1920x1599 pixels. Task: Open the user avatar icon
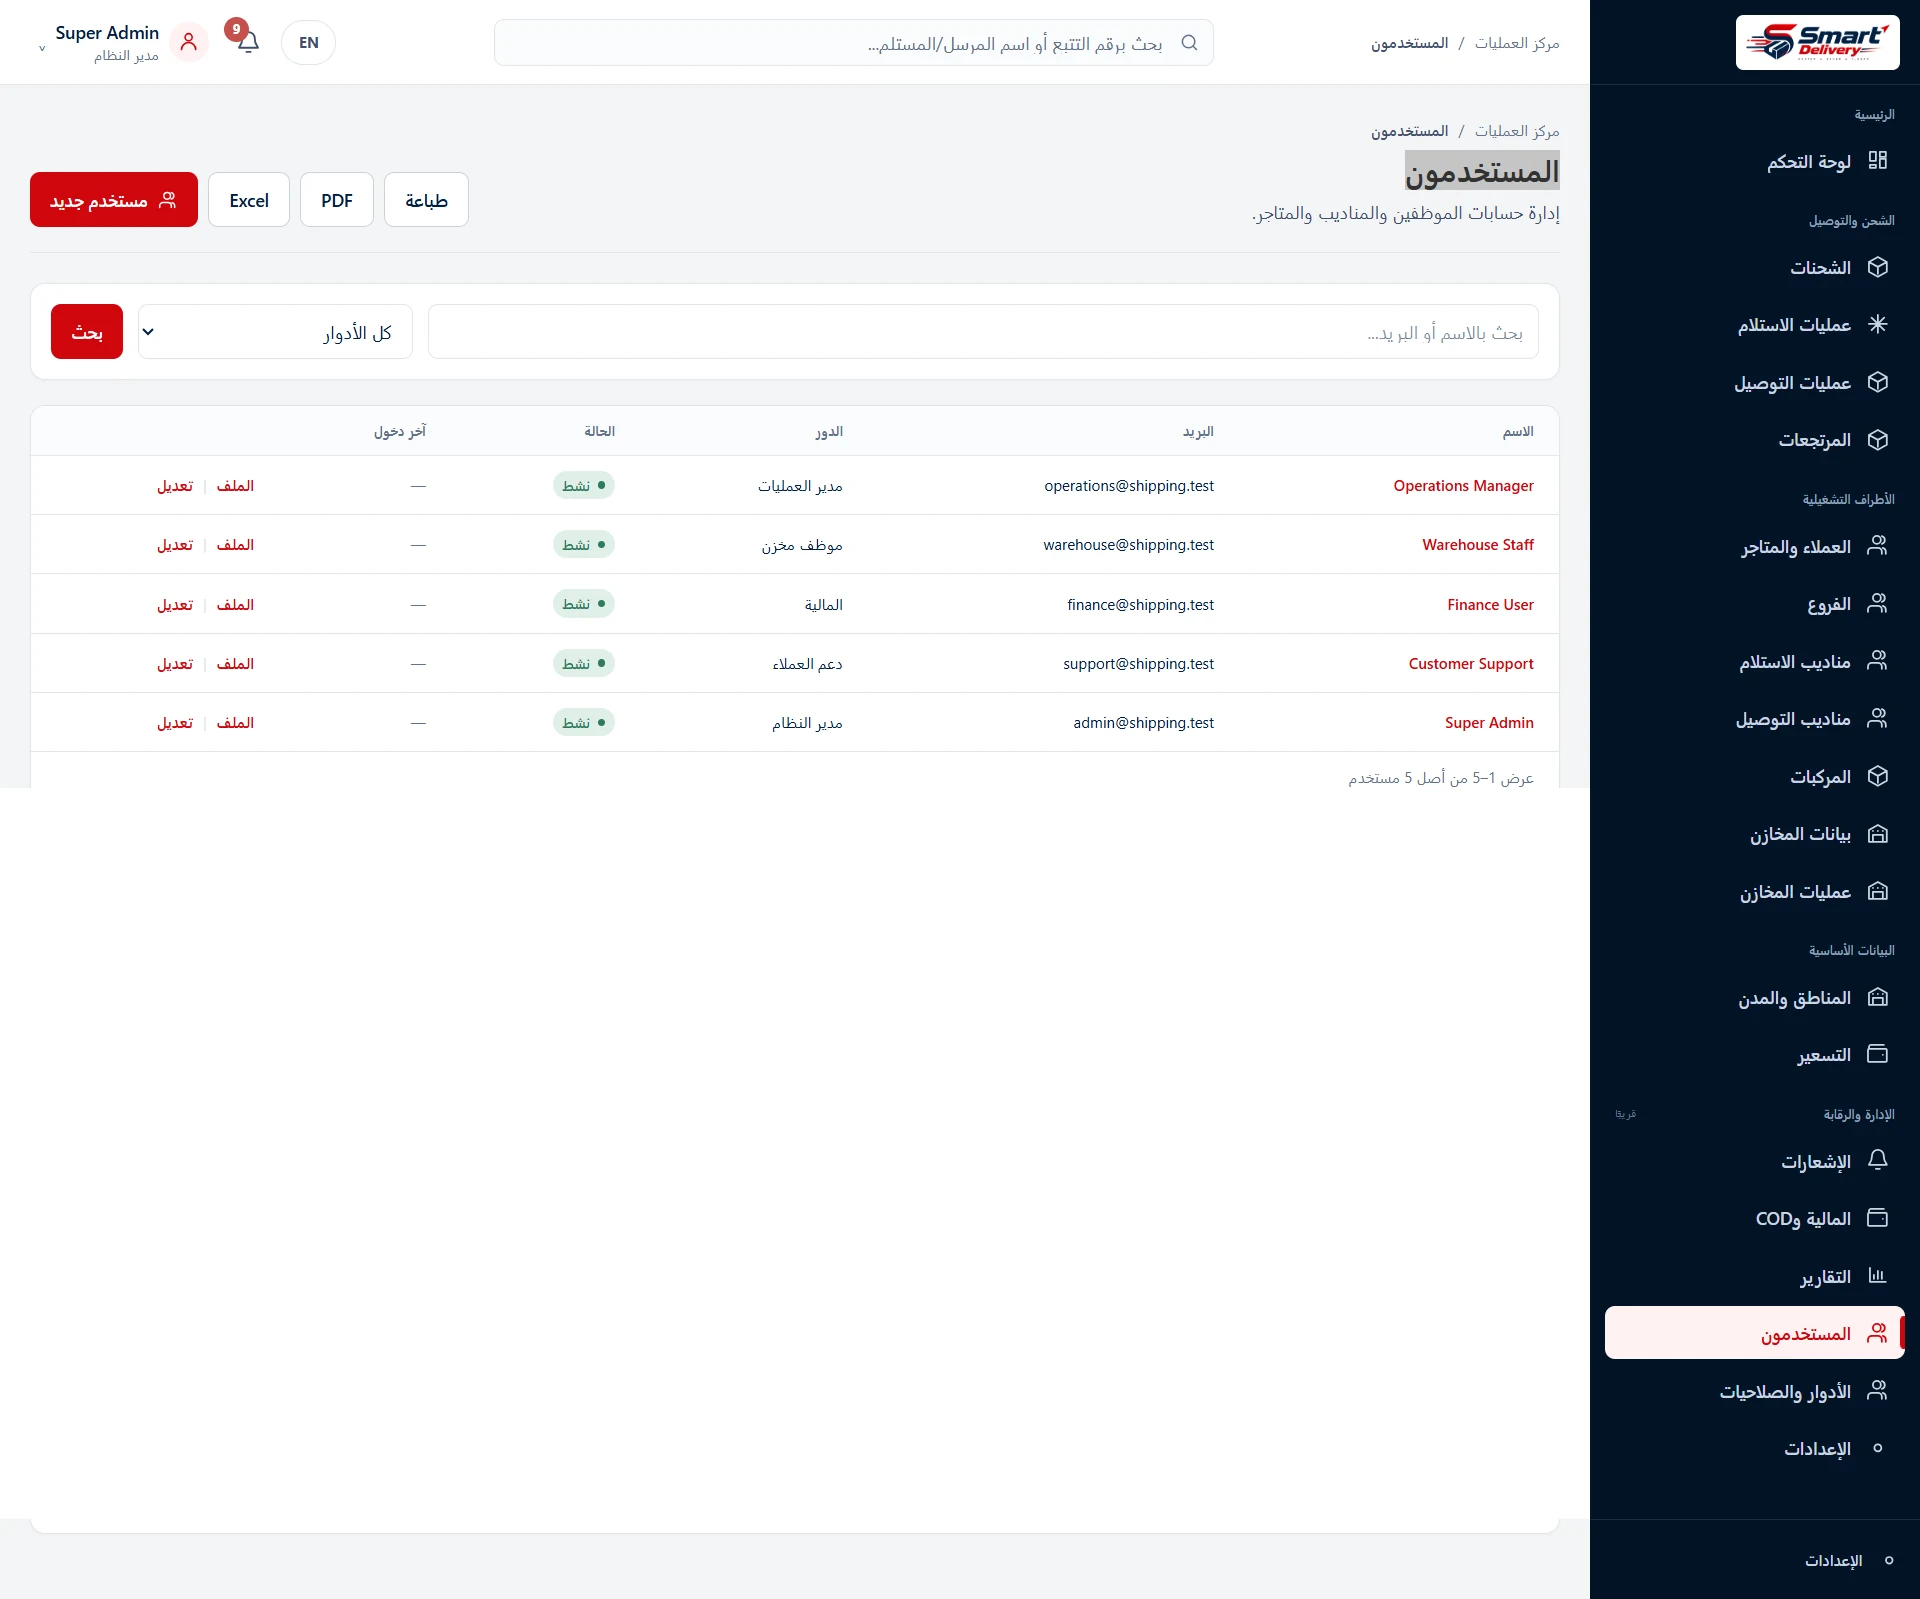pos(189,42)
